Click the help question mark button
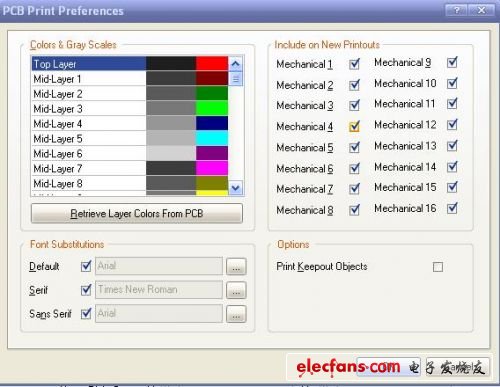 pyautogui.click(x=457, y=10)
